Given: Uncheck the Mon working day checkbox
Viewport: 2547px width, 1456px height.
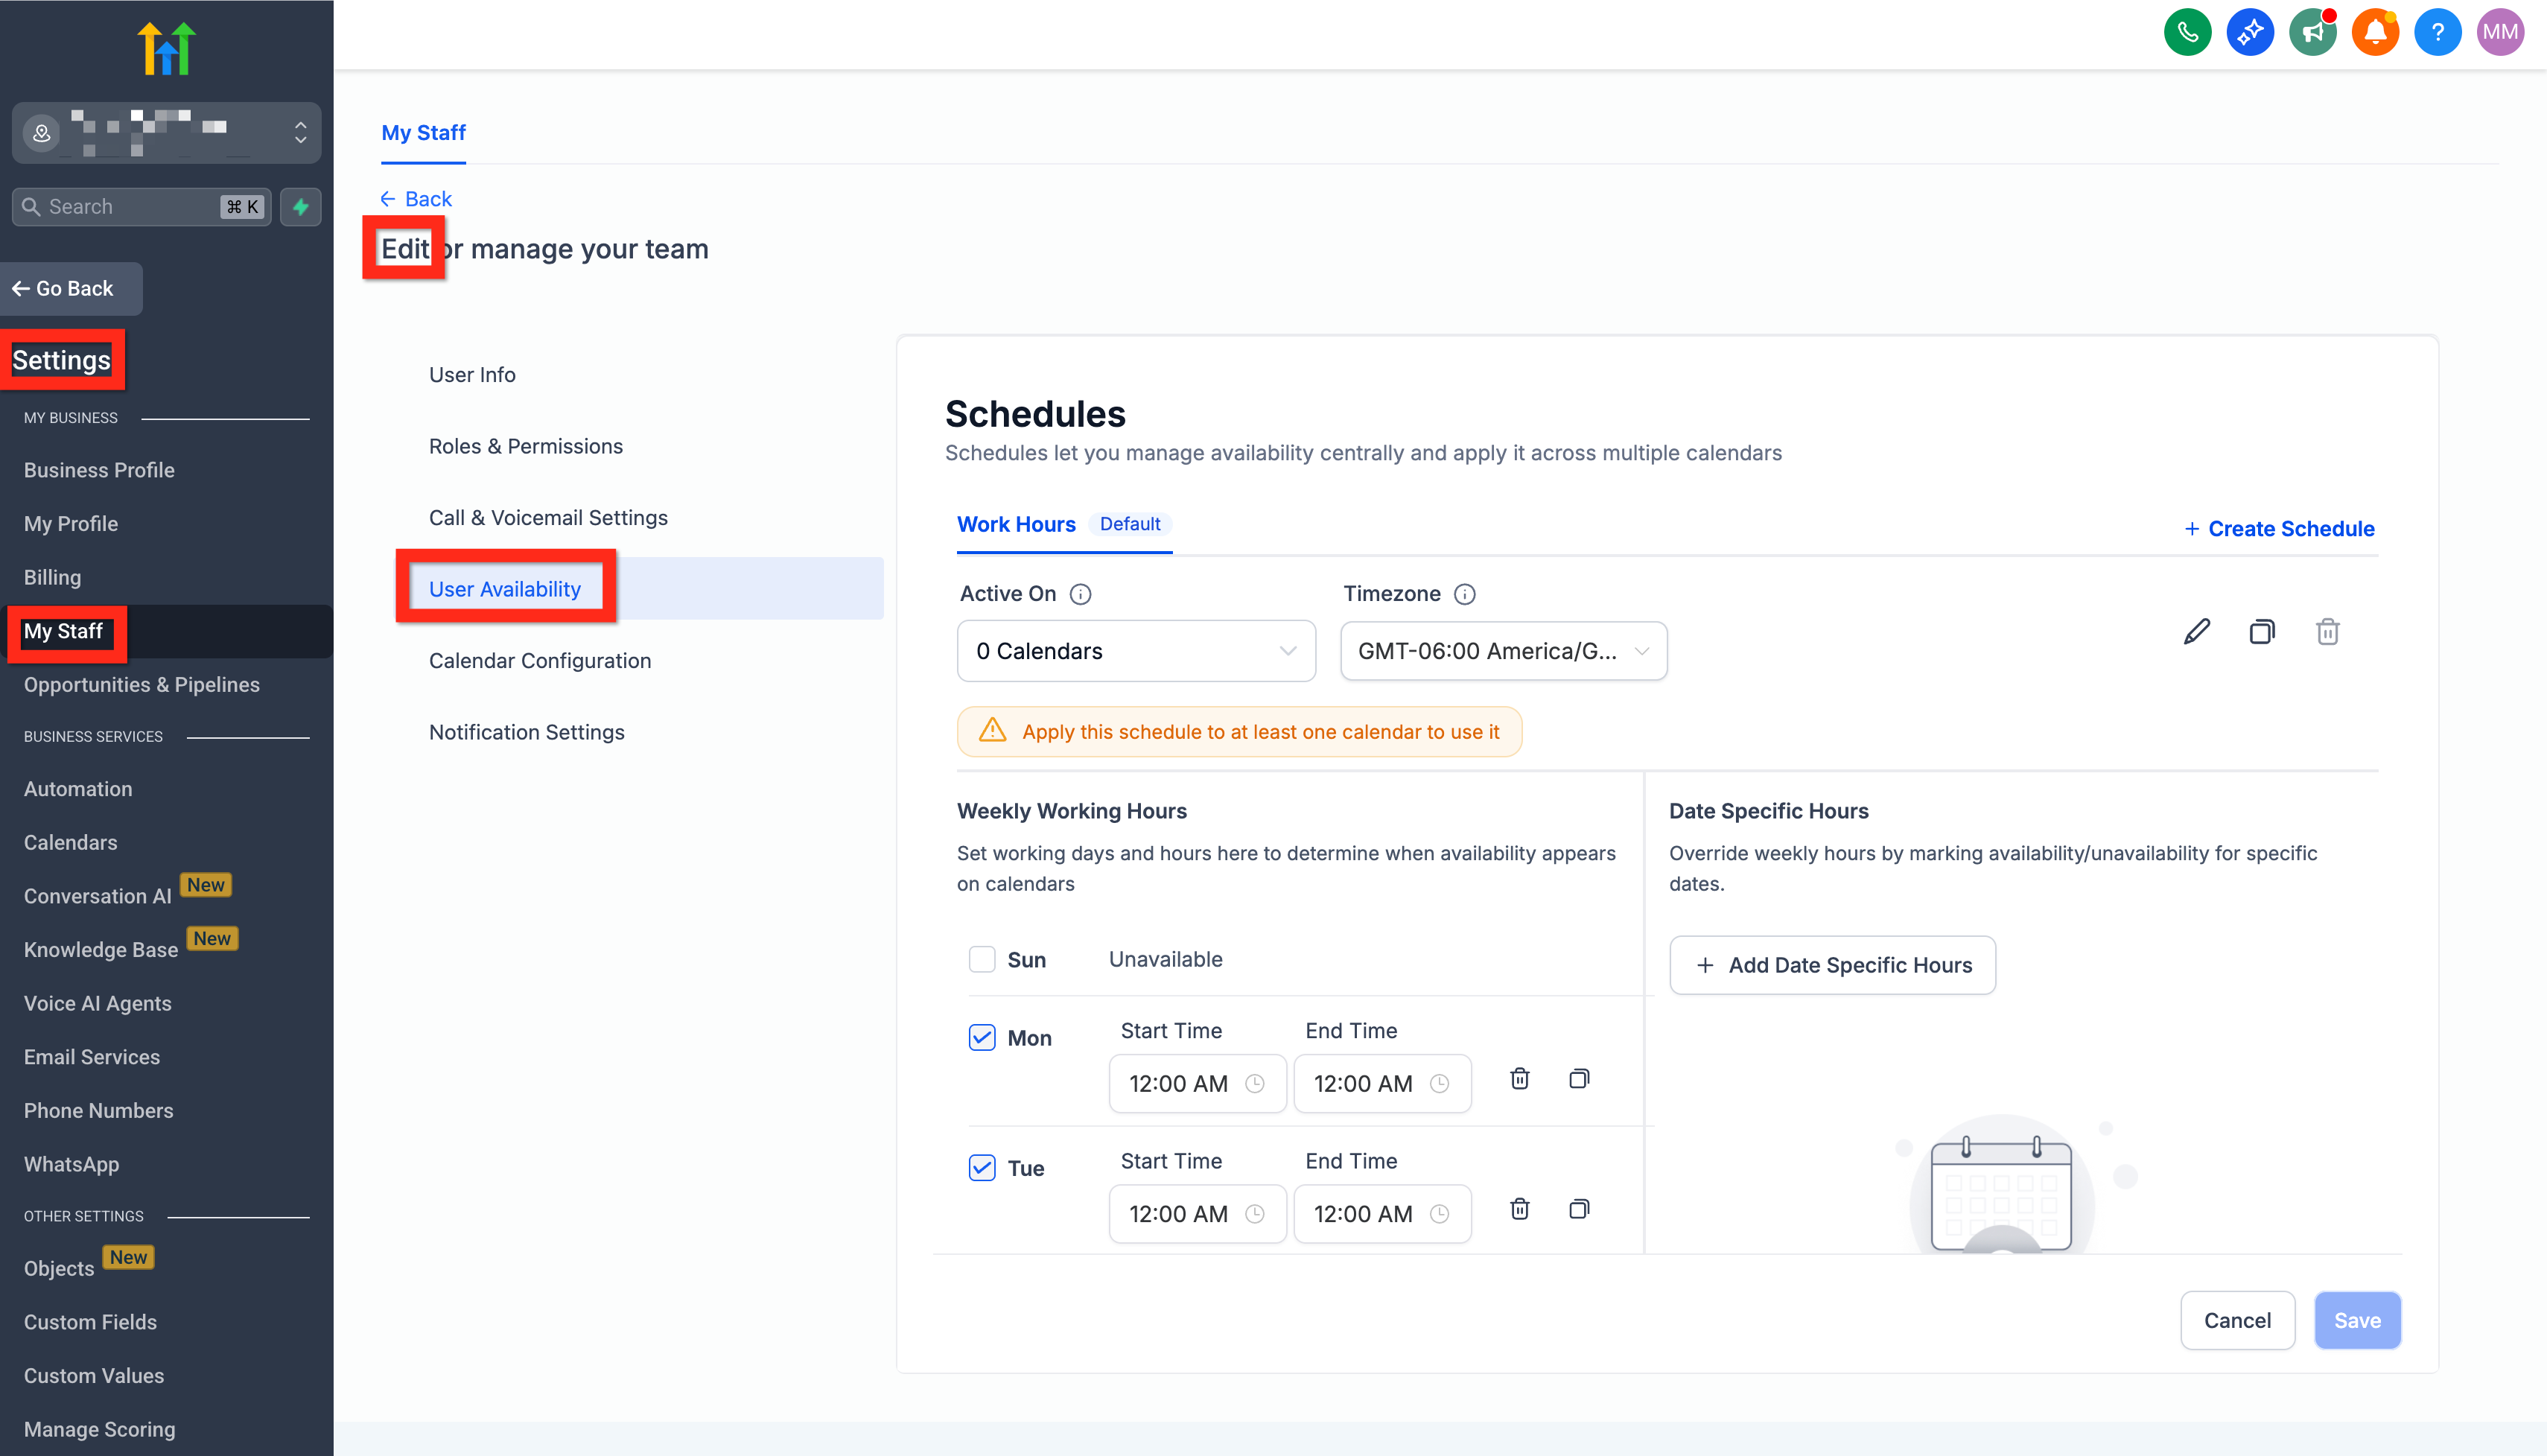Looking at the screenshot, I should [982, 1037].
